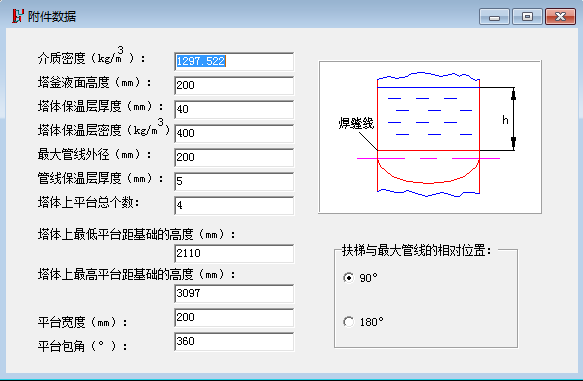Viewport: 583px width, 381px height.
Task: Click the 塔釜液面高度 label text
Action: (x=94, y=83)
